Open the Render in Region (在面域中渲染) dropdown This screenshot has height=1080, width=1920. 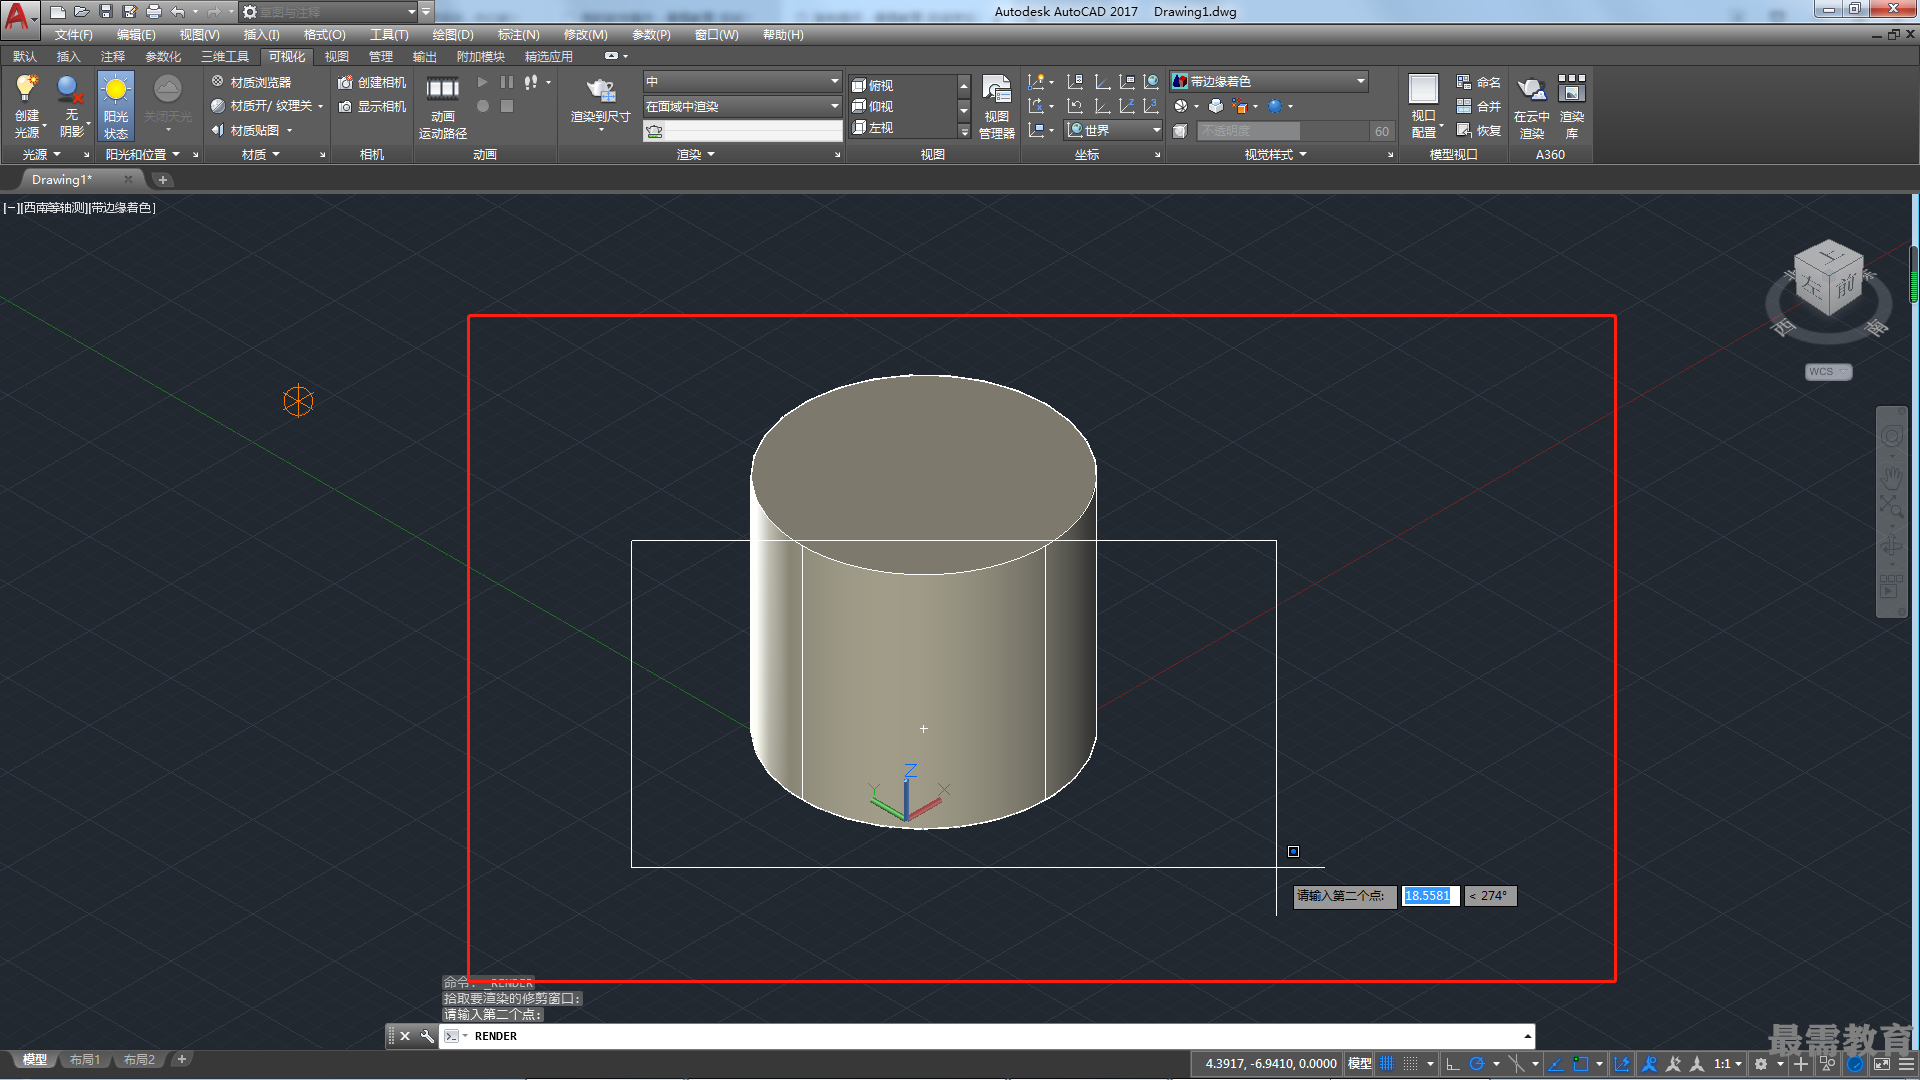pos(742,106)
